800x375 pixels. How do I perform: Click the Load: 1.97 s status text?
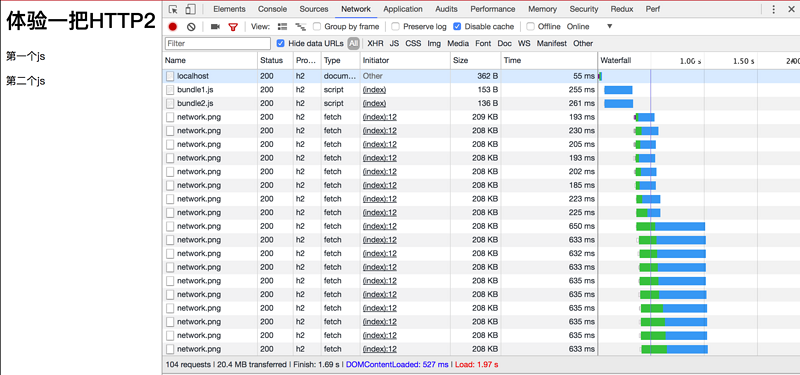(476, 365)
